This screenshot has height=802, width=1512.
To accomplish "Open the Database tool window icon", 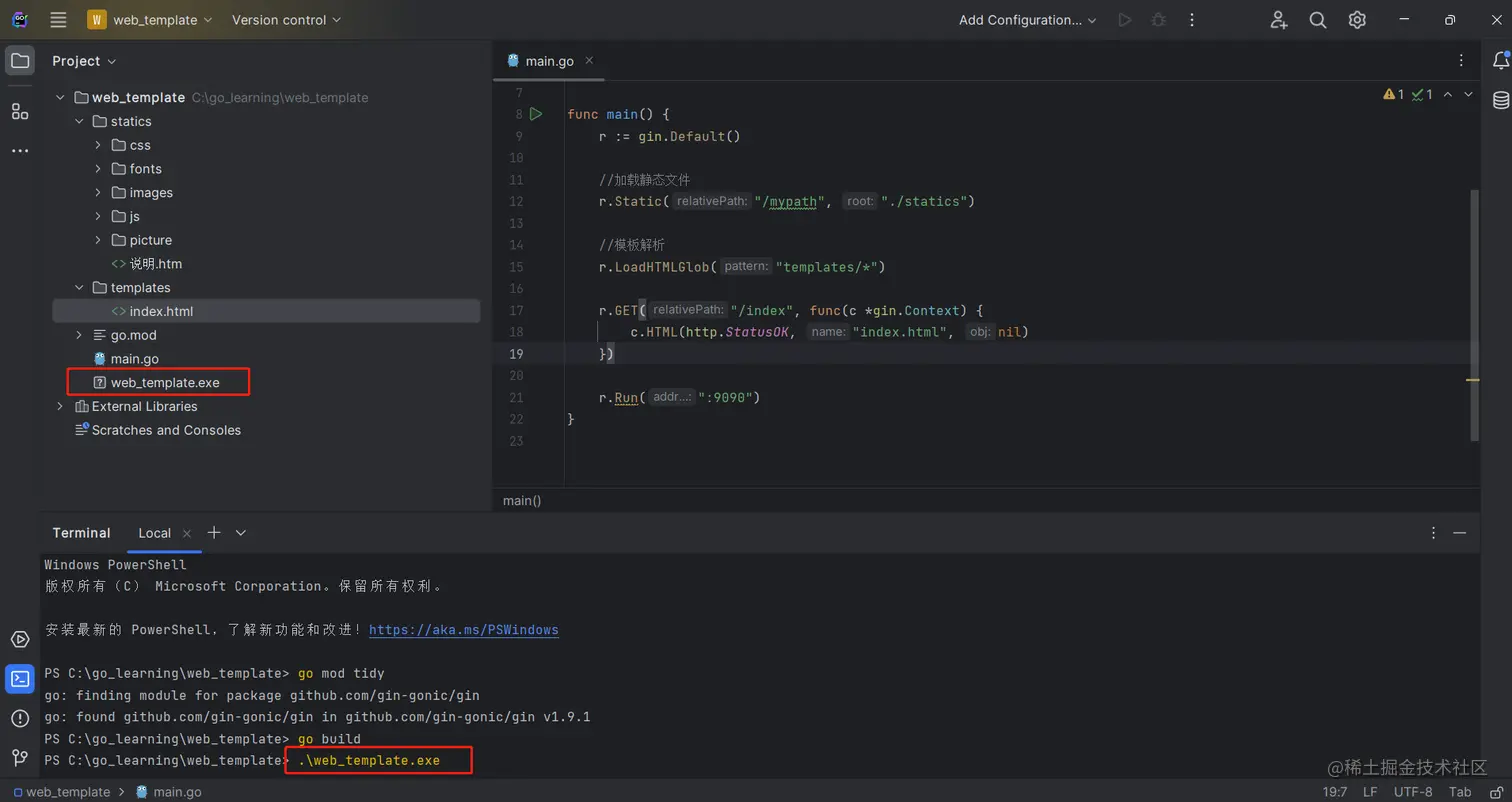I will [1501, 100].
